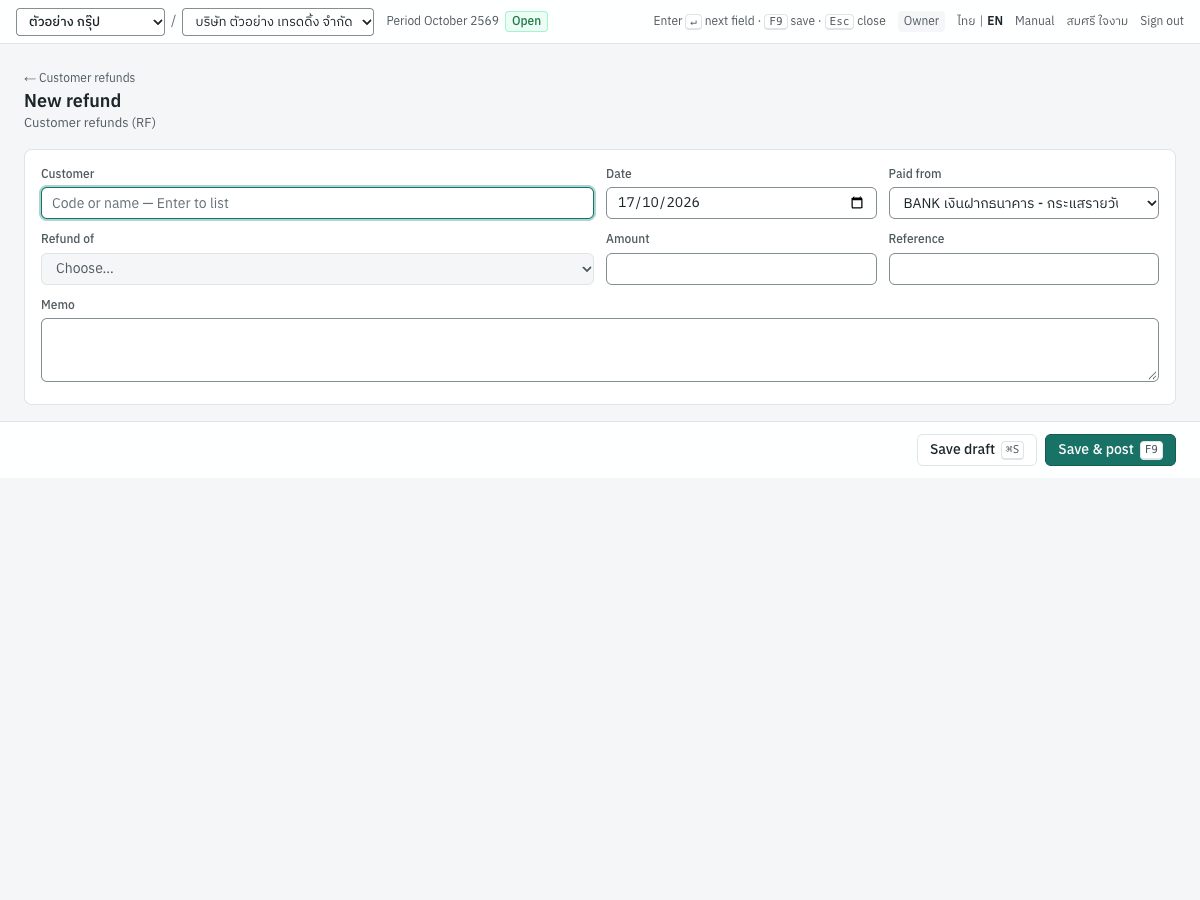Click the Owner role badge
Screen dimensions: 1200x900
(x=921, y=21)
